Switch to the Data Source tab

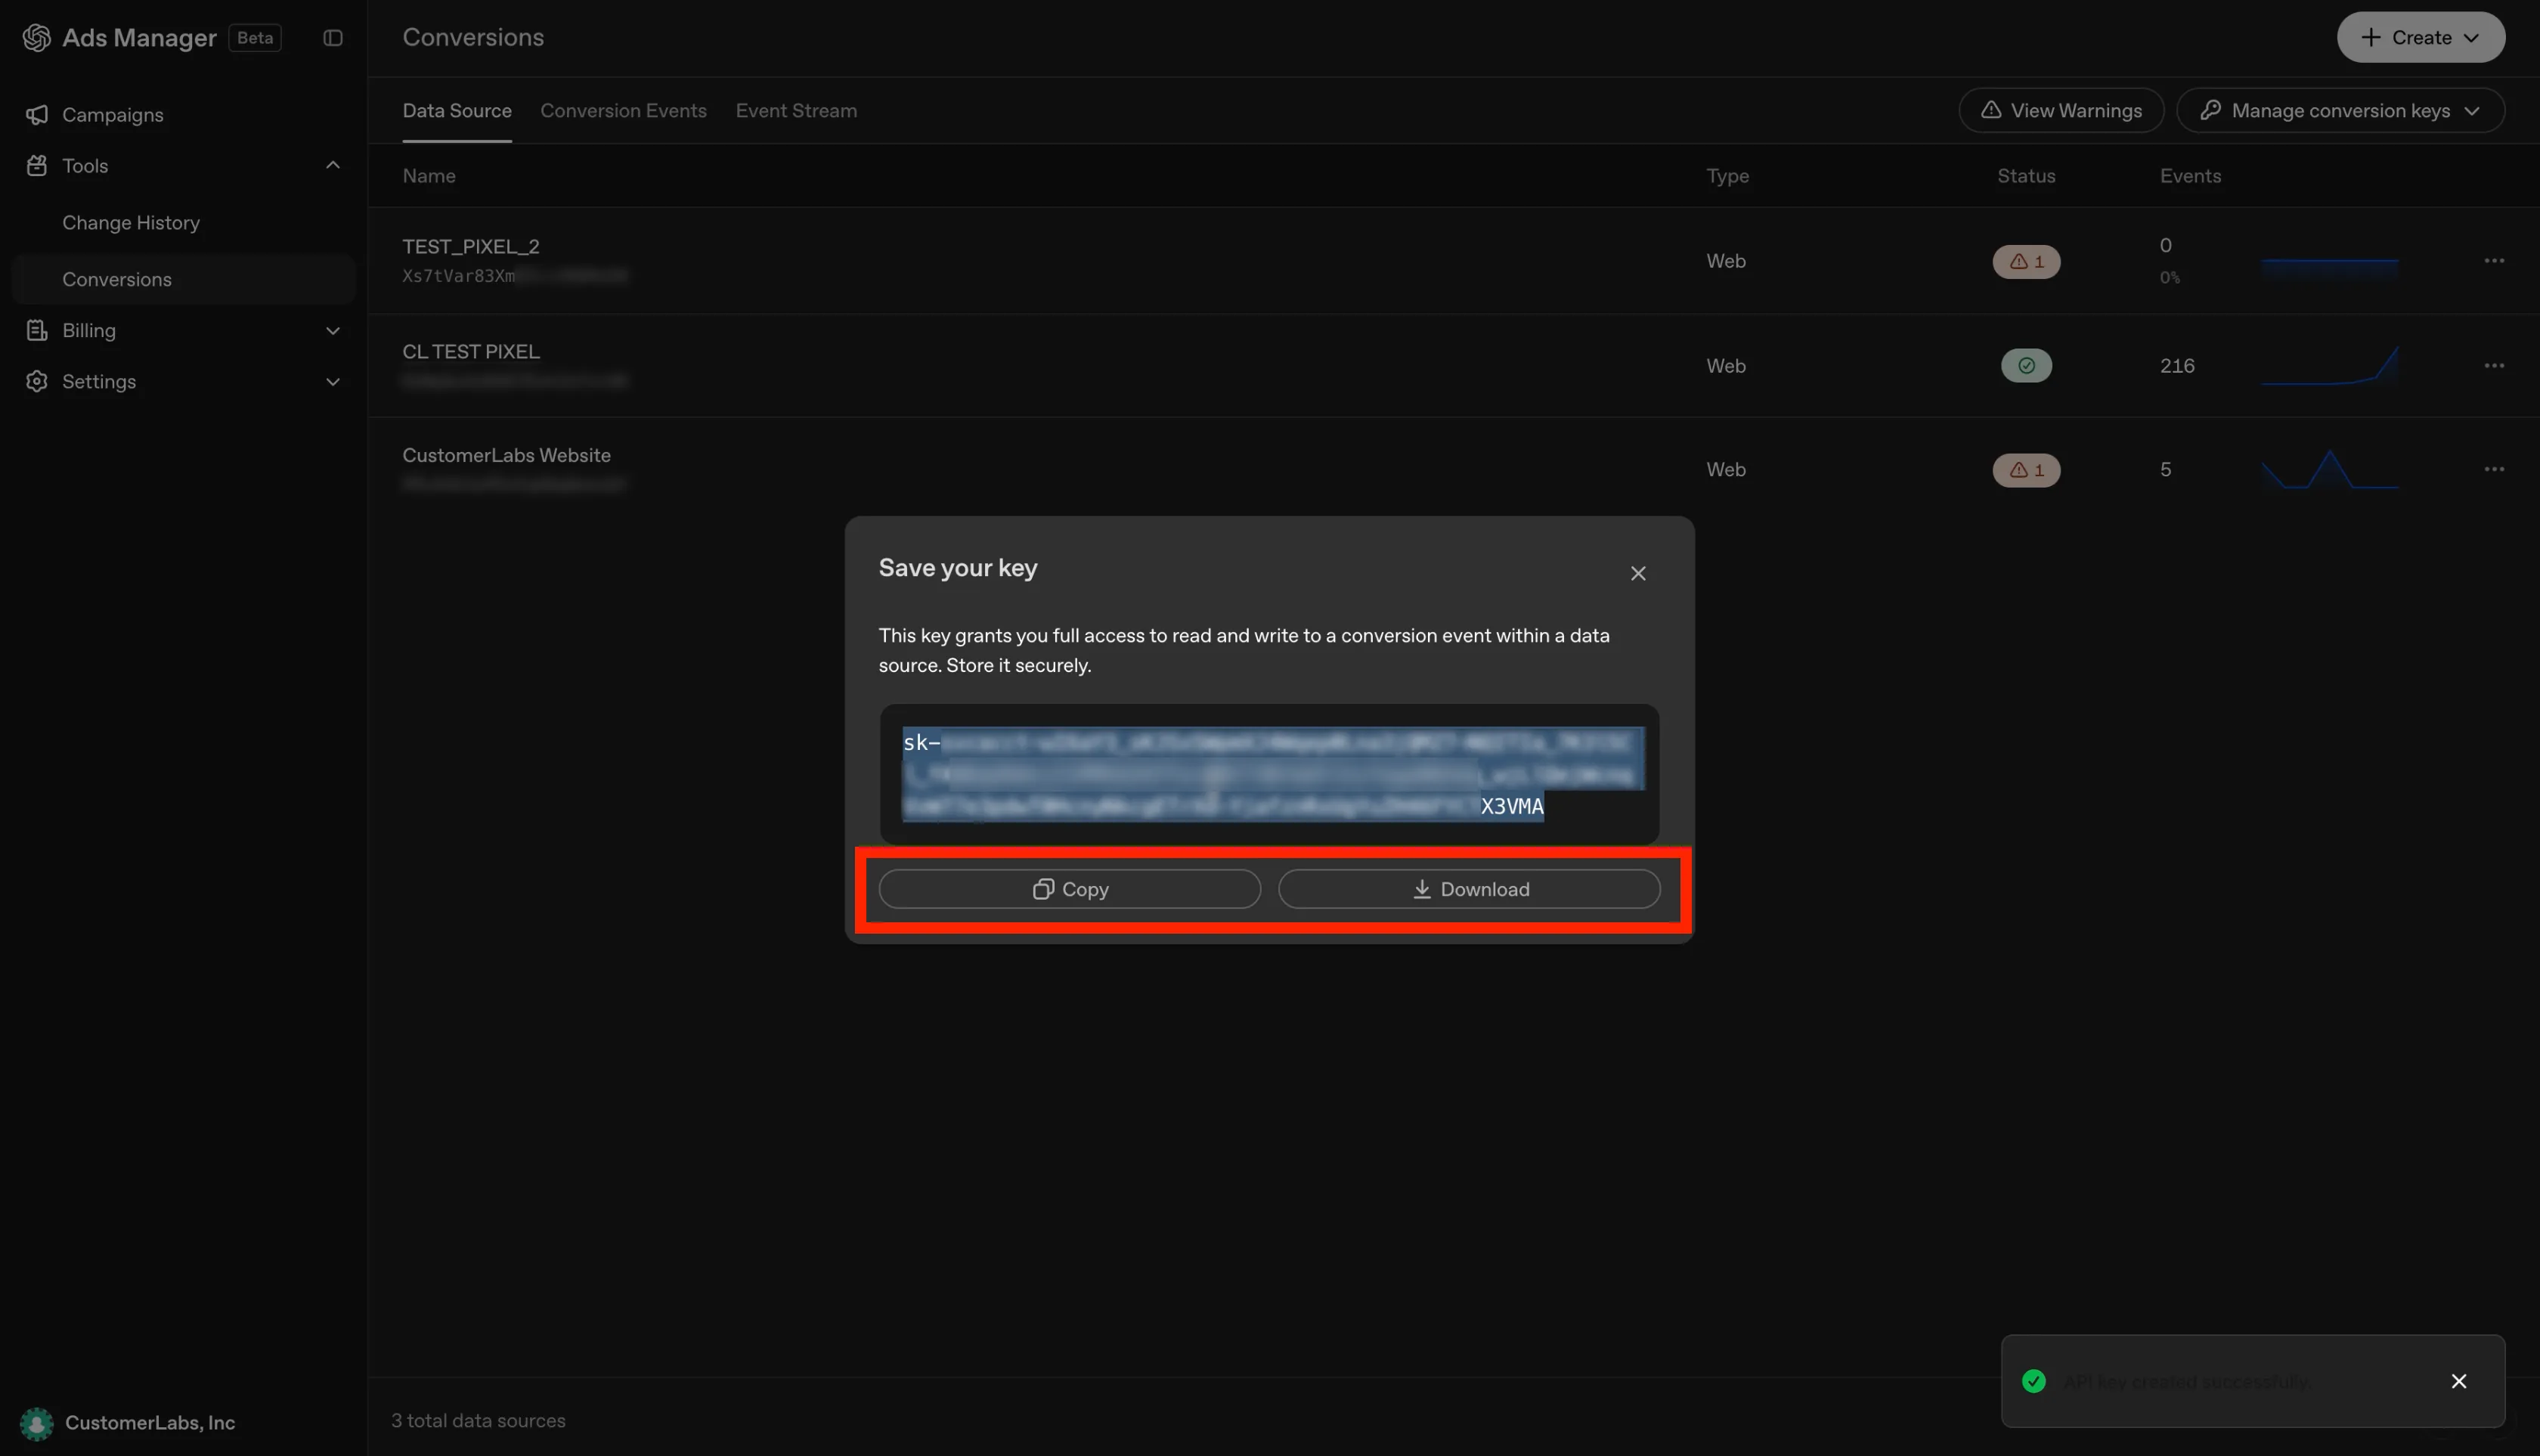[x=457, y=110]
